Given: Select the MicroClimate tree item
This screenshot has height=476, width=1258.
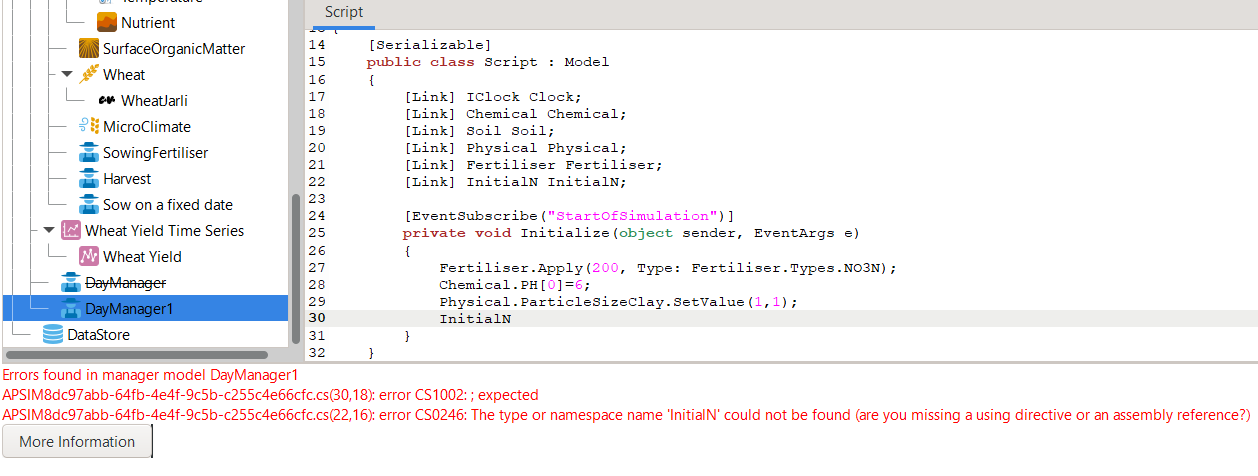Looking at the screenshot, I should click(147, 126).
